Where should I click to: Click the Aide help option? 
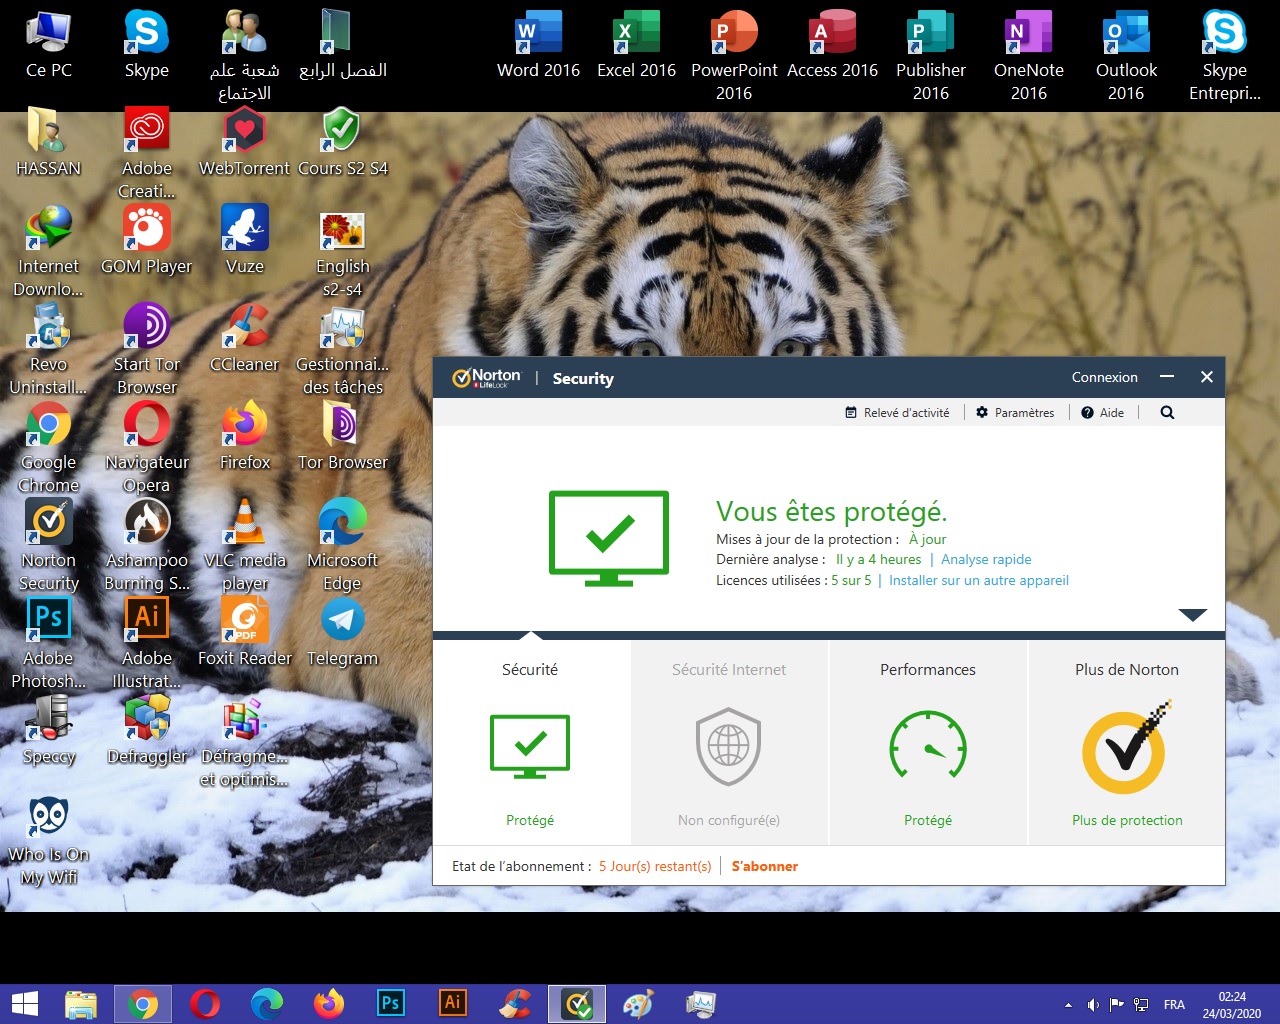(x=1102, y=413)
